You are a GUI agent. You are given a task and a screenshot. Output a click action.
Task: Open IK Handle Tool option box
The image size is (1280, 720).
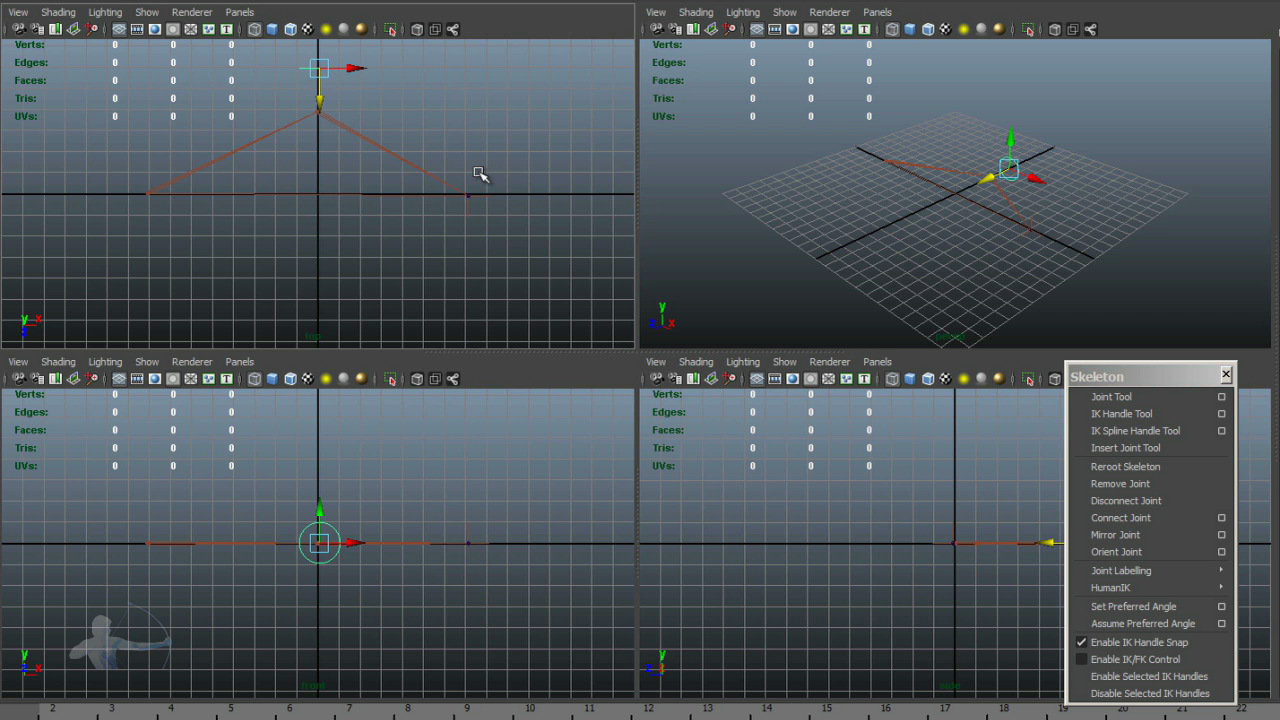pyautogui.click(x=1221, y=414)
